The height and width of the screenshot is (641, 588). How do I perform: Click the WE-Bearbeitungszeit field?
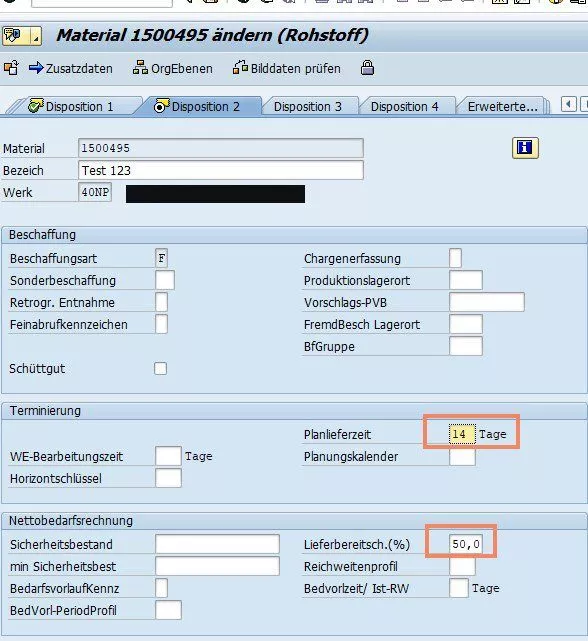click(168, 456)
